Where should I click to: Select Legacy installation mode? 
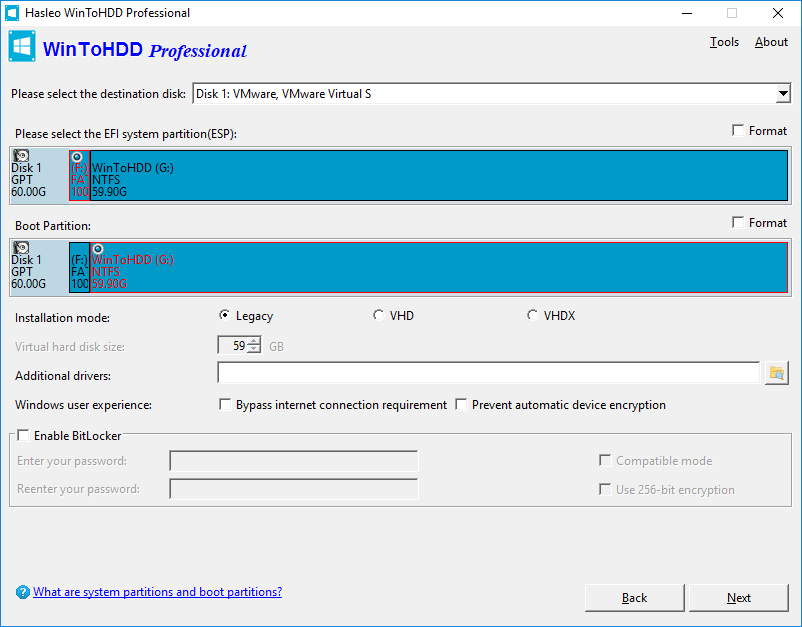[225, 316]
